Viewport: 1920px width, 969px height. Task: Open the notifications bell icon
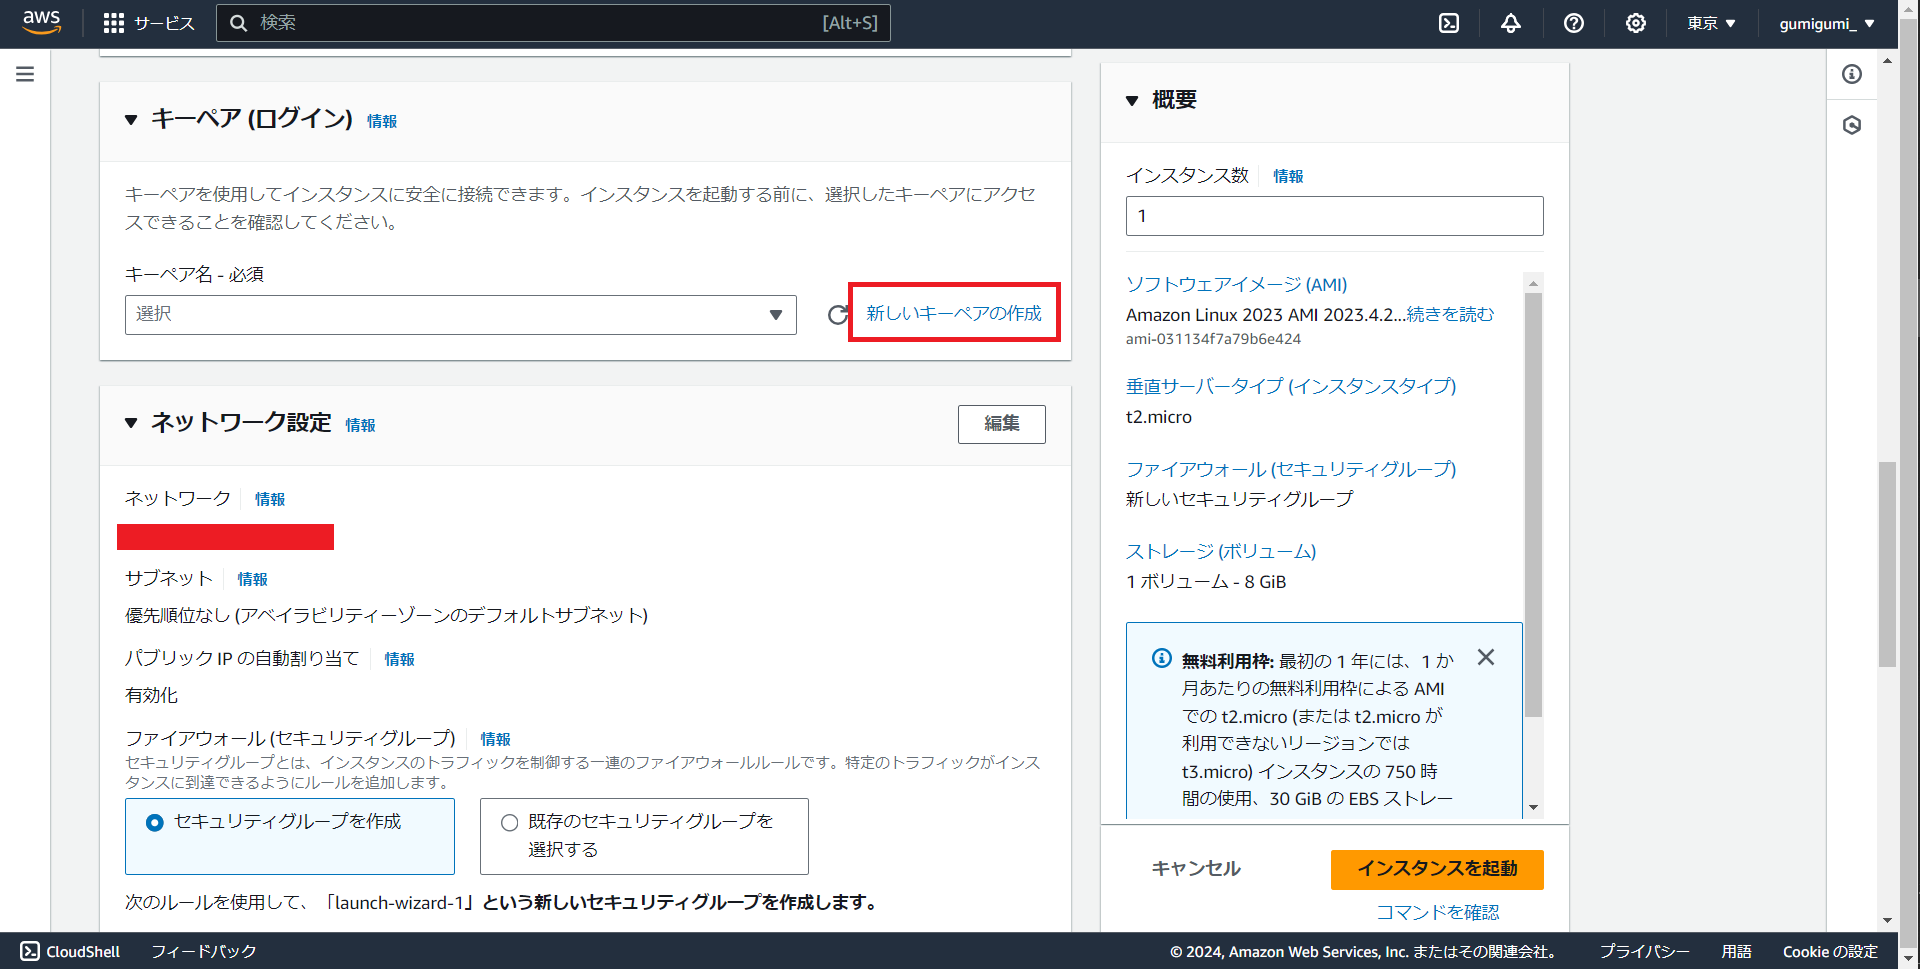pyautogui.click(x=1511, y=22)
